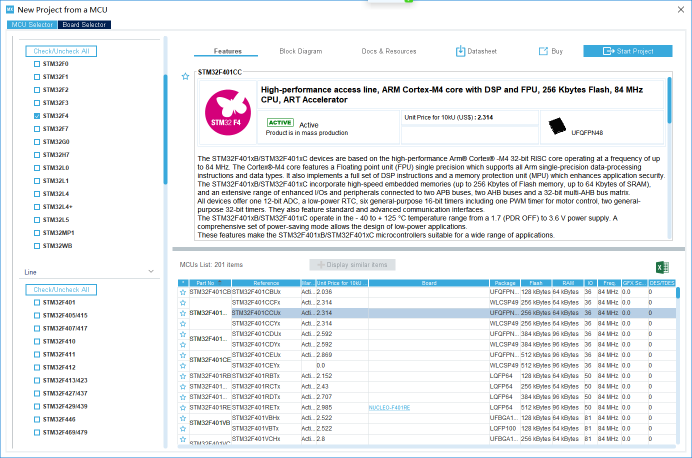
Task: Star the STM32F401CDUx row
Action: 183,334
